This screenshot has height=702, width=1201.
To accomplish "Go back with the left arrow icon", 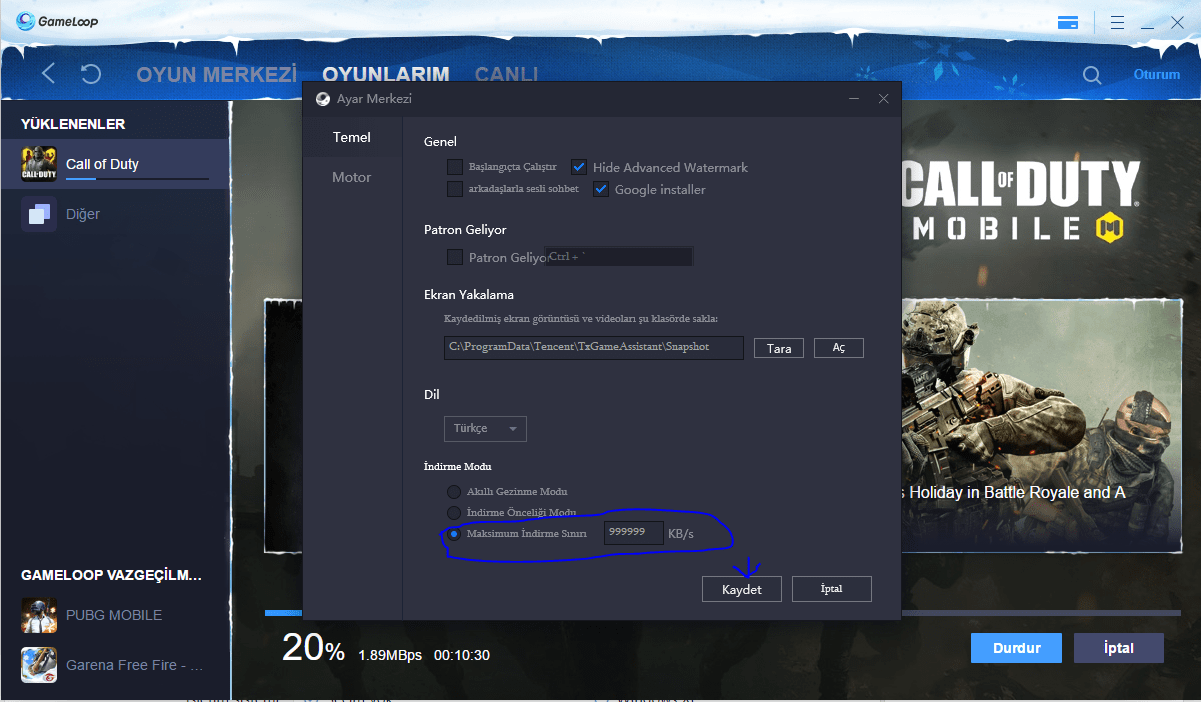I will pos(48,74).
